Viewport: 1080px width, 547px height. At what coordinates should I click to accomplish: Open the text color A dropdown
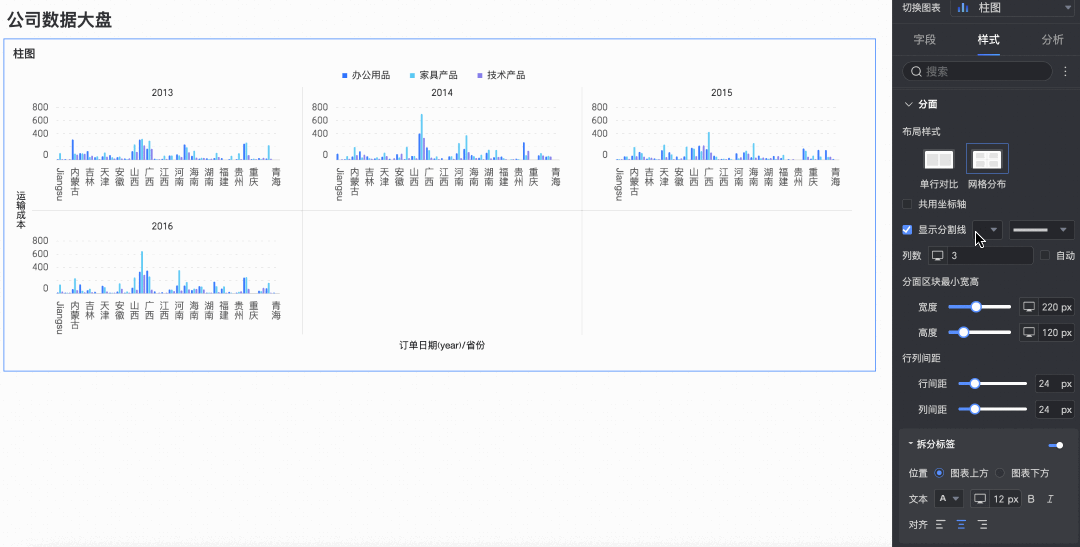[x=949, y=499]
